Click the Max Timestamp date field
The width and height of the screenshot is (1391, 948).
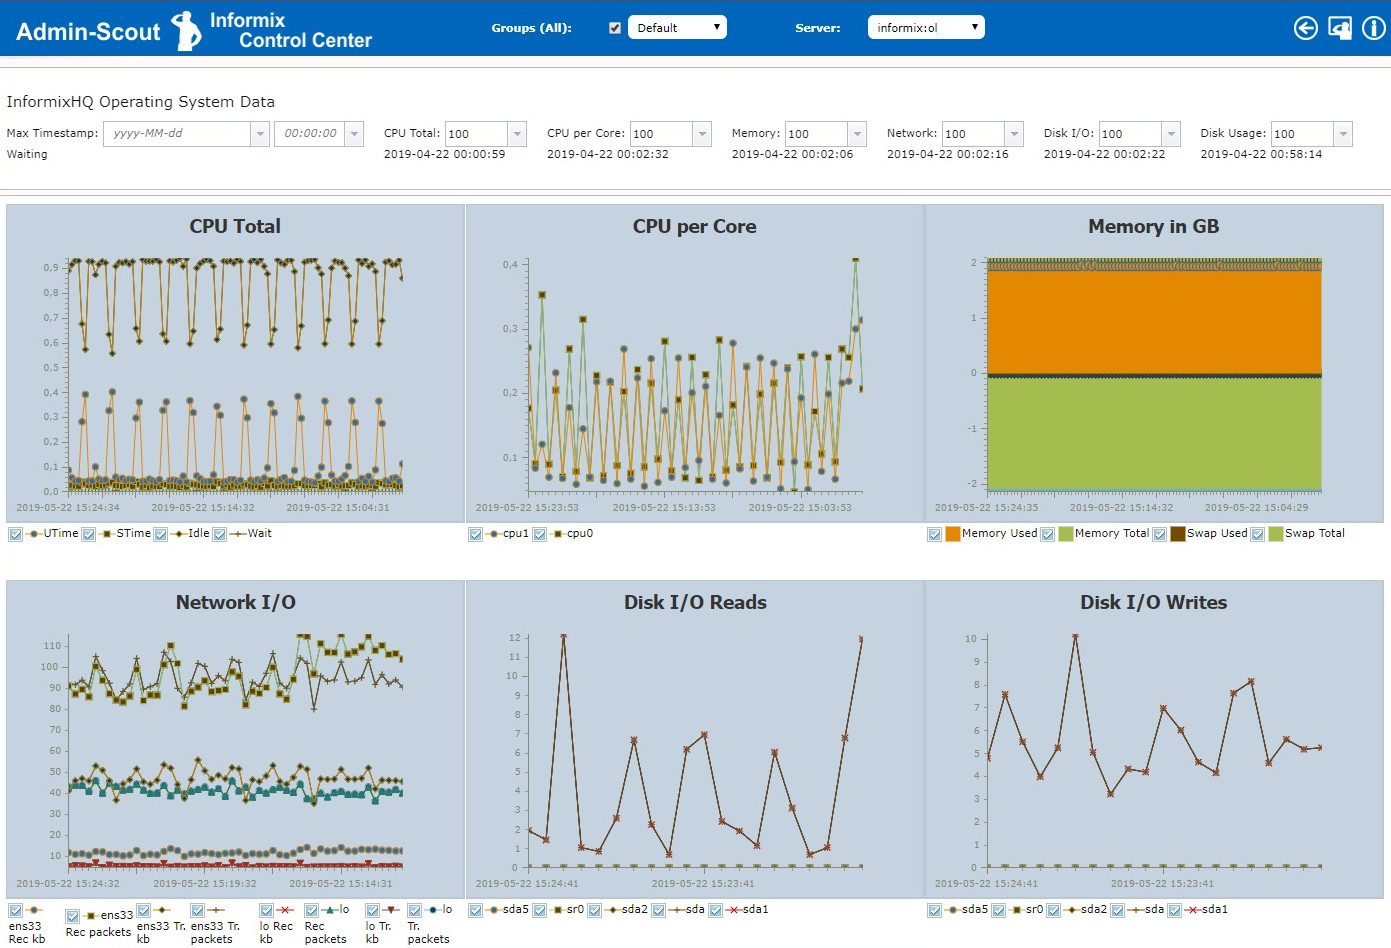[178, 133]
